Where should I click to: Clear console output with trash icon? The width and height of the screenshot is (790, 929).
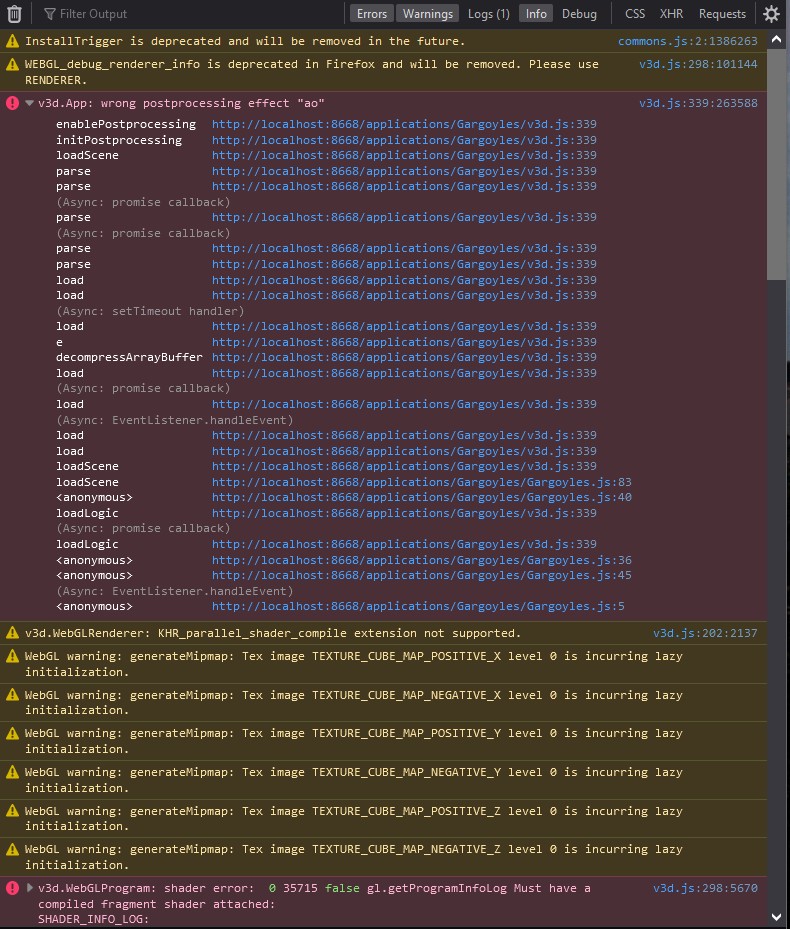14,14
